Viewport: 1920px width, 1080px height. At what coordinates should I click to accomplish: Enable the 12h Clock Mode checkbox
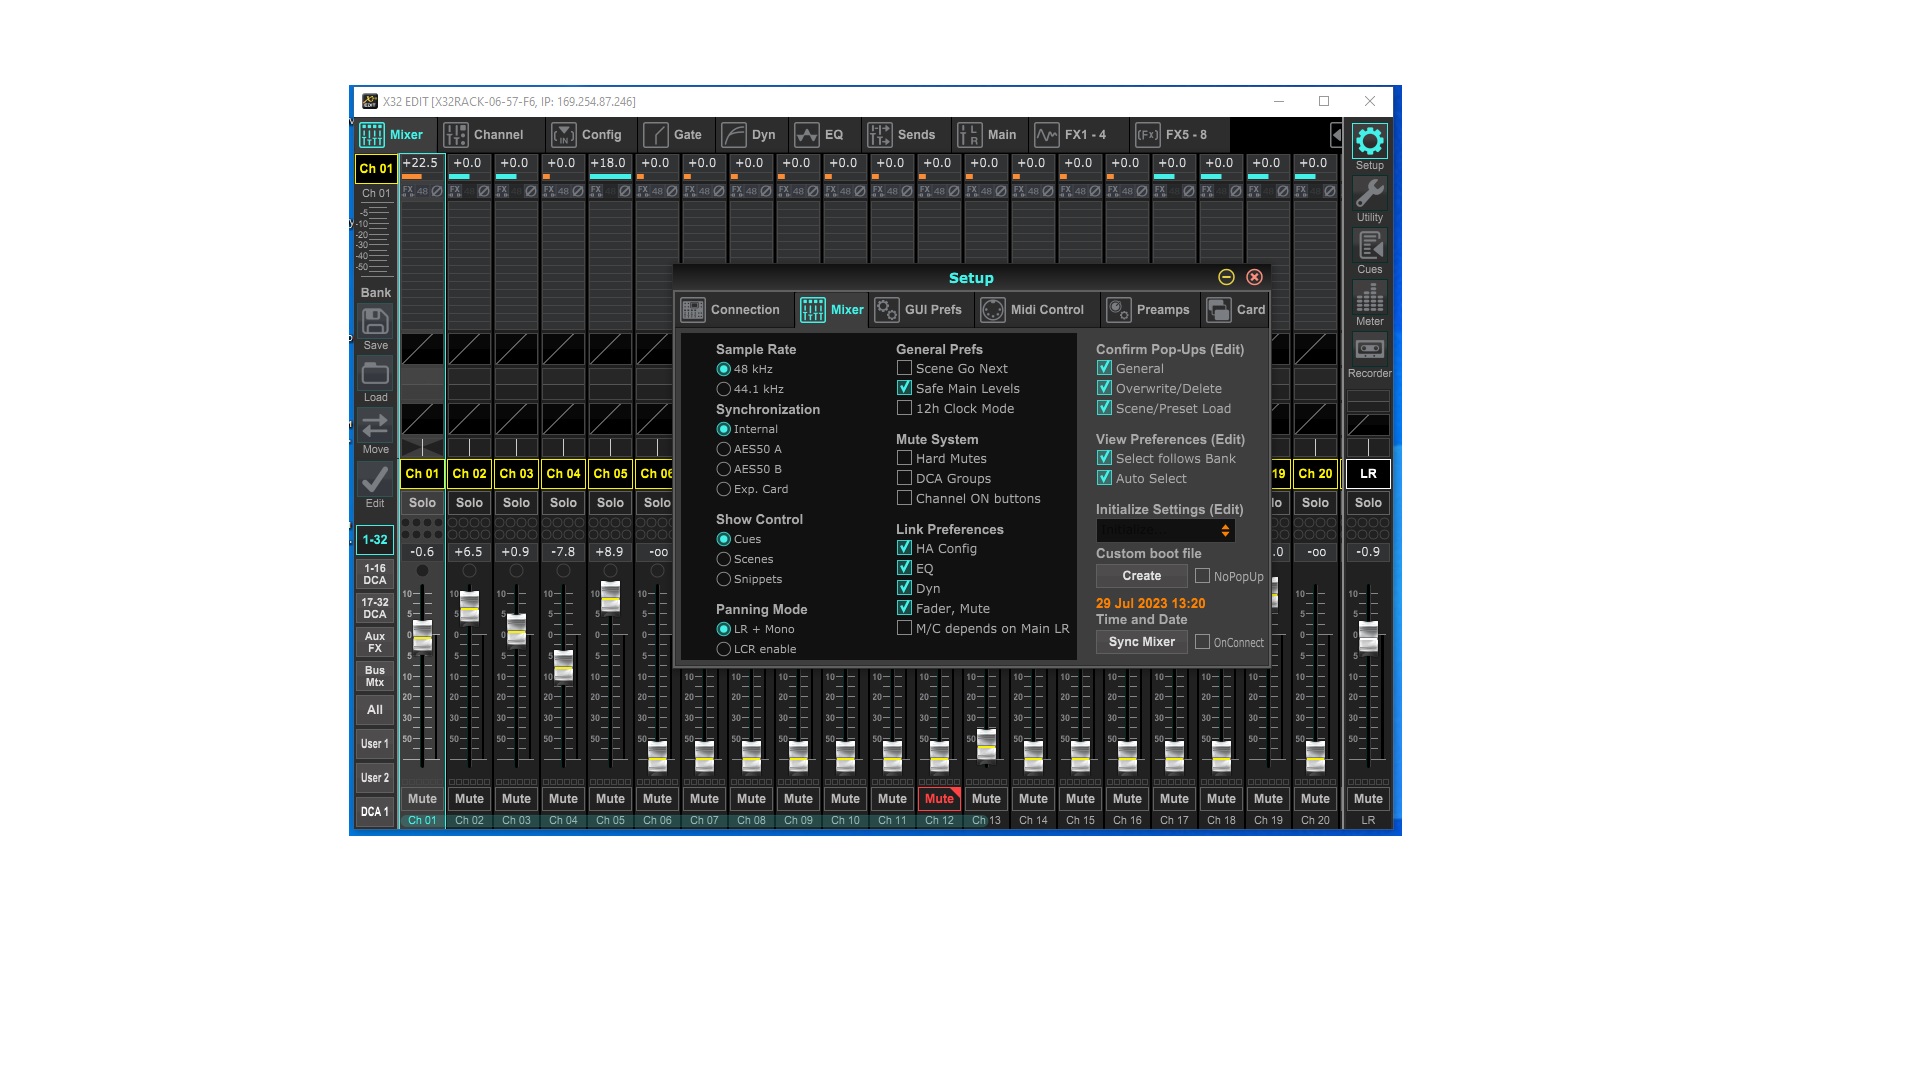(x=905, y=408)
